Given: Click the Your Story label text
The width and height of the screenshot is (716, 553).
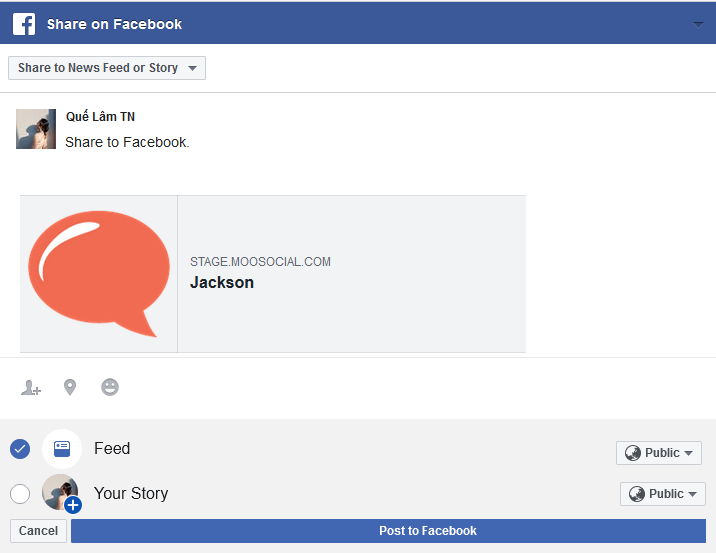Looking at the screenshot, I should tap(131, 494).
